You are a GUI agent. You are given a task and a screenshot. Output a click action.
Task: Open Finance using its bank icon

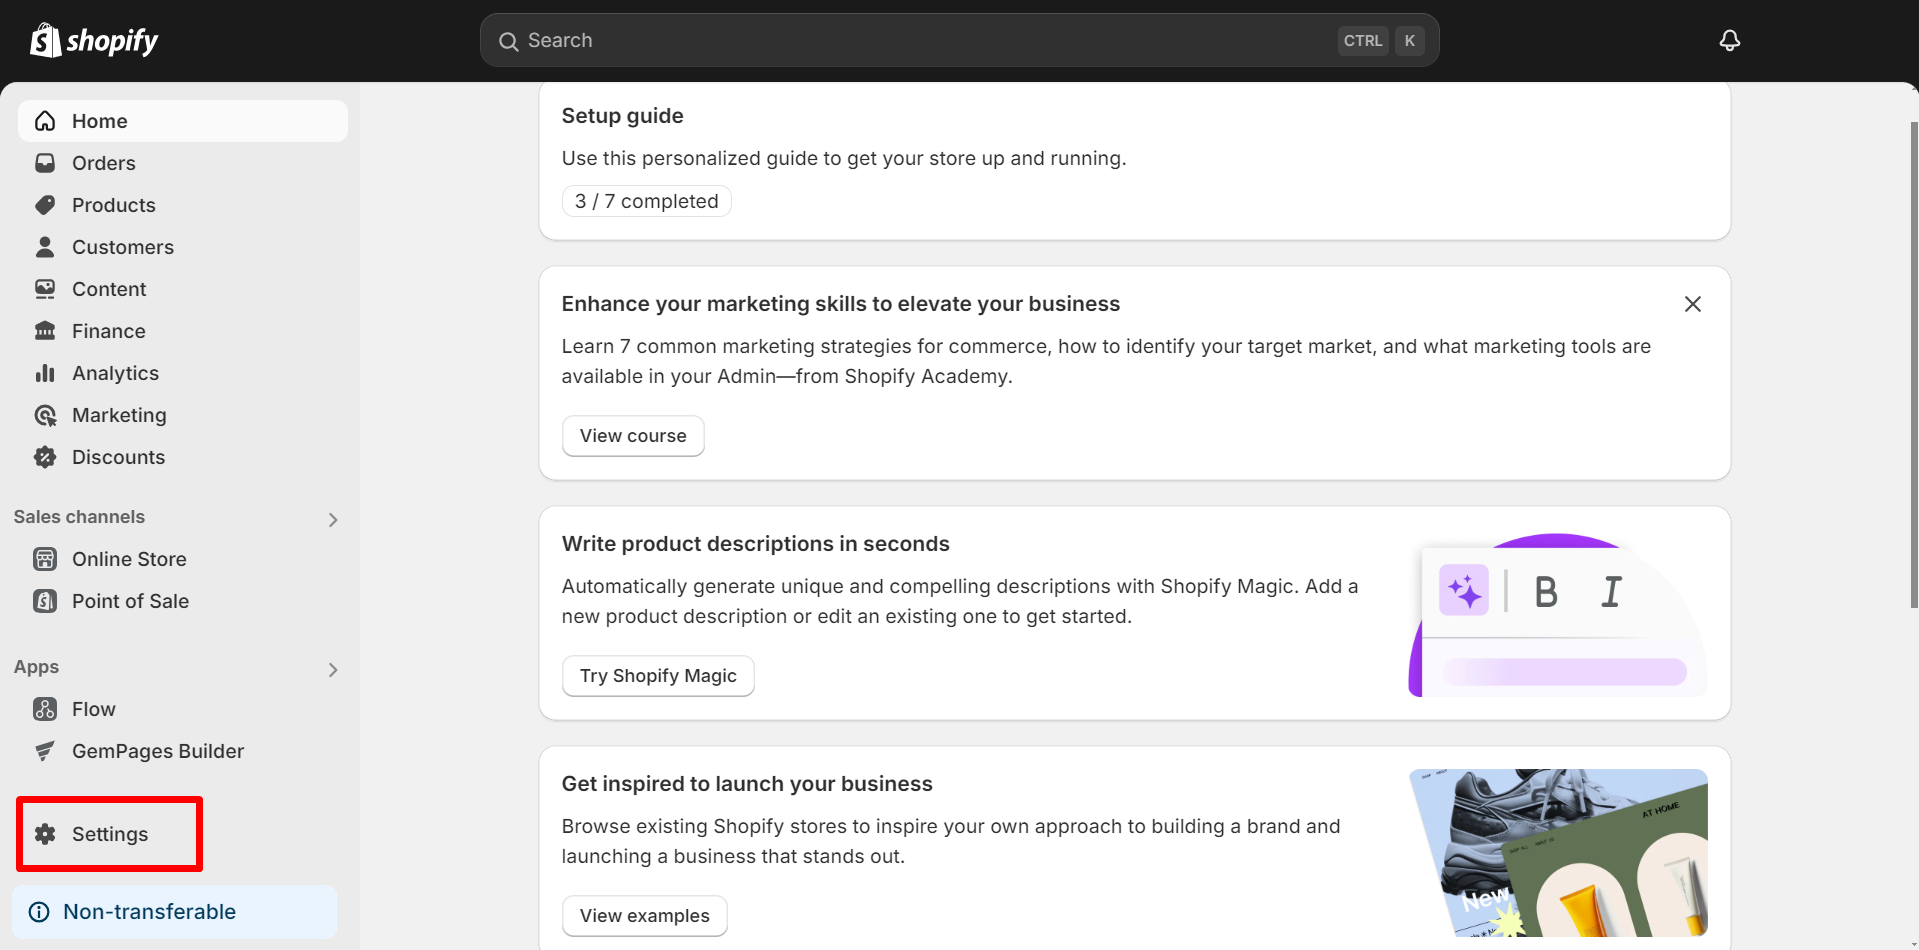point(45,330)
